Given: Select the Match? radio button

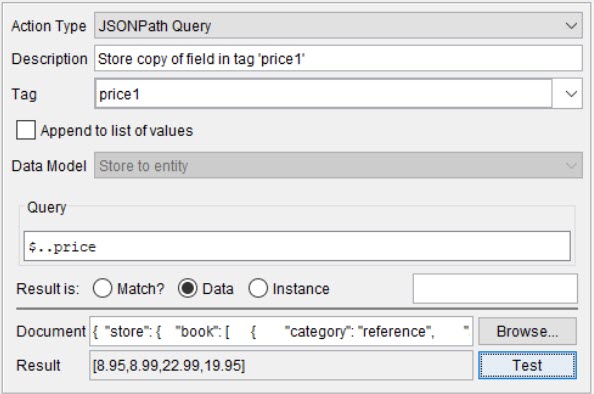Looking at the screenshot, I should tap(102, 288).
